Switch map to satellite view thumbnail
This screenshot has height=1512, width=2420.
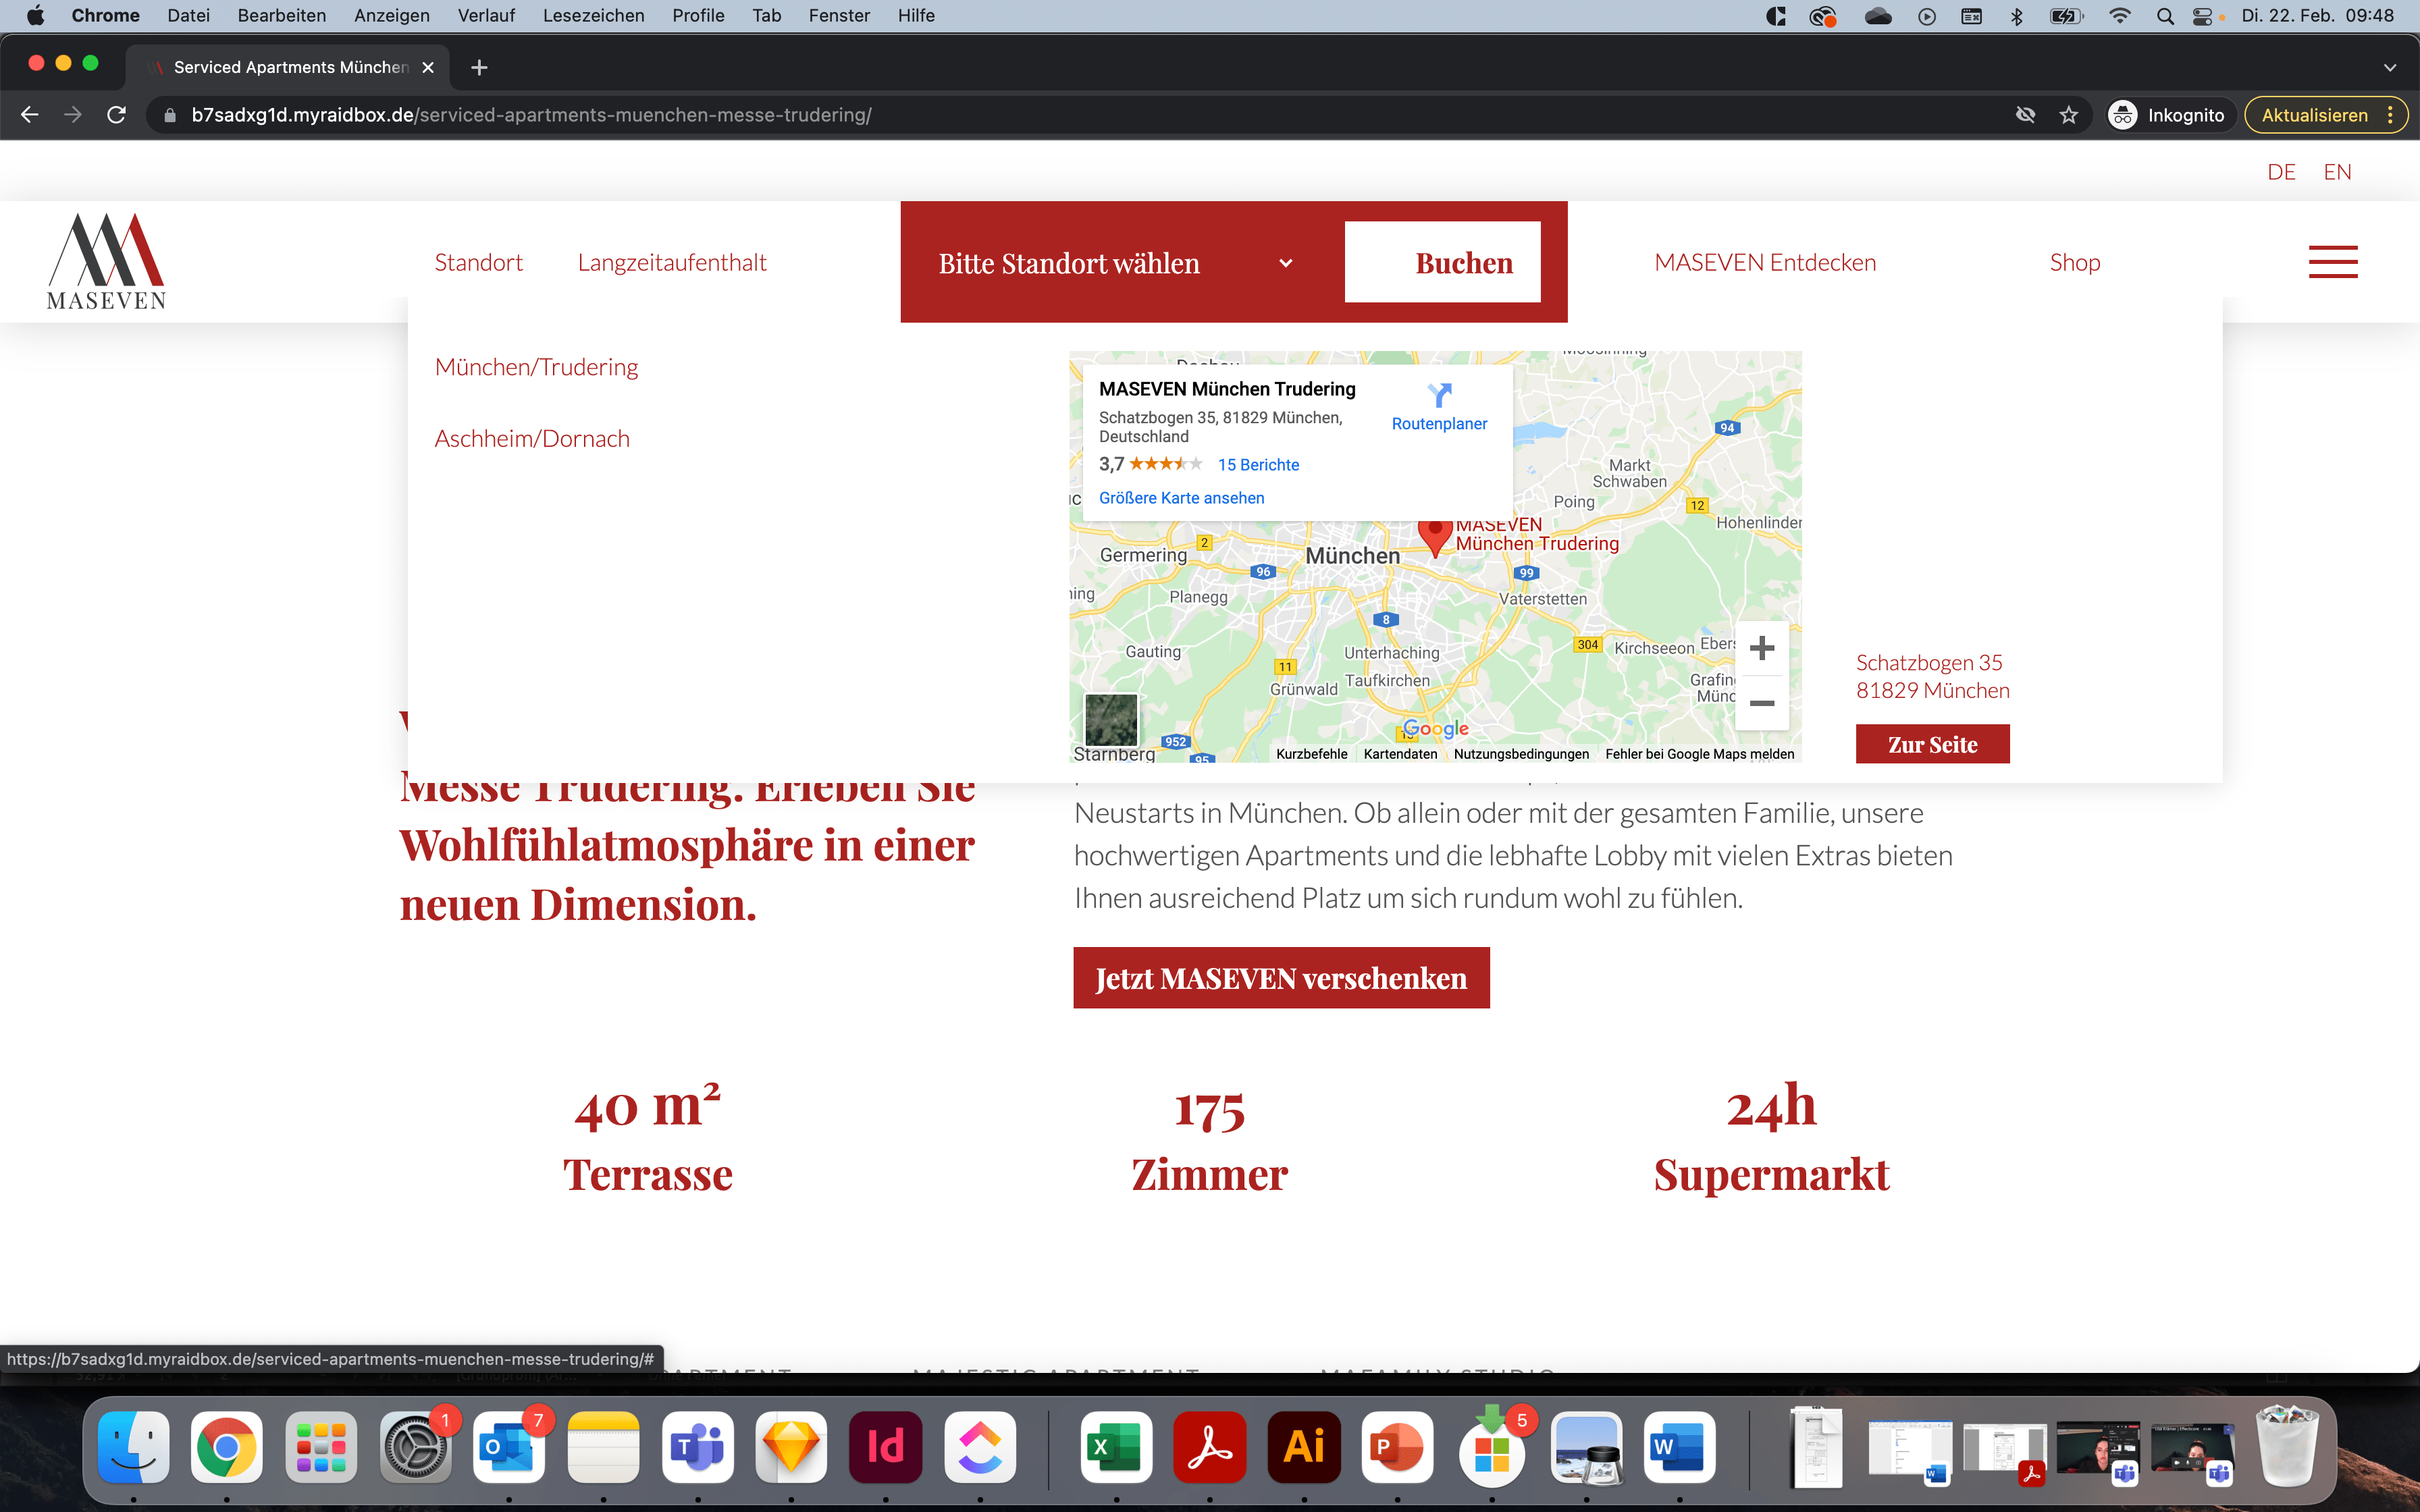tap(1111, 719)
